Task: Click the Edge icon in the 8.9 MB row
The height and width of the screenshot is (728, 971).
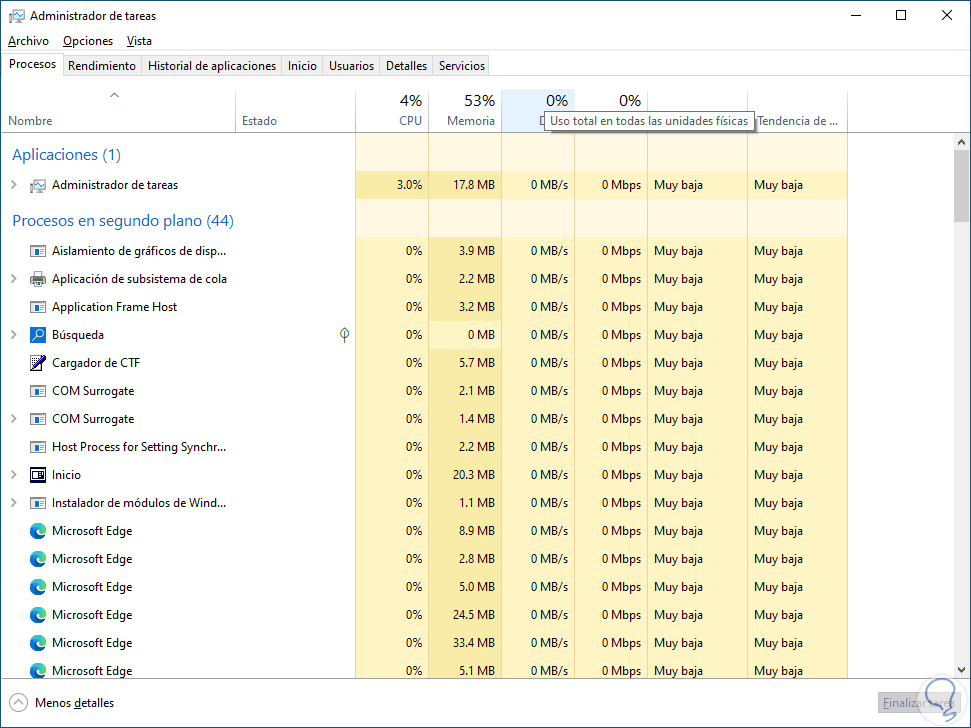Action: (x=38, y=531)
